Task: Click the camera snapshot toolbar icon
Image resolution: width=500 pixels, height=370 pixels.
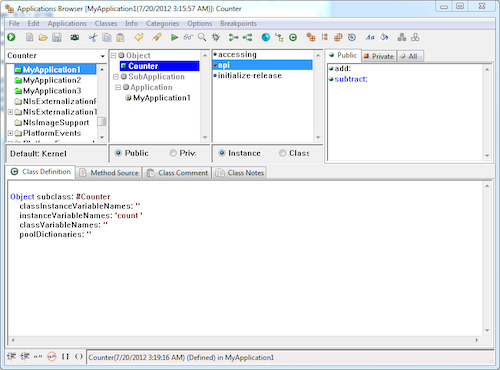Action: click(x=75, y=37)
